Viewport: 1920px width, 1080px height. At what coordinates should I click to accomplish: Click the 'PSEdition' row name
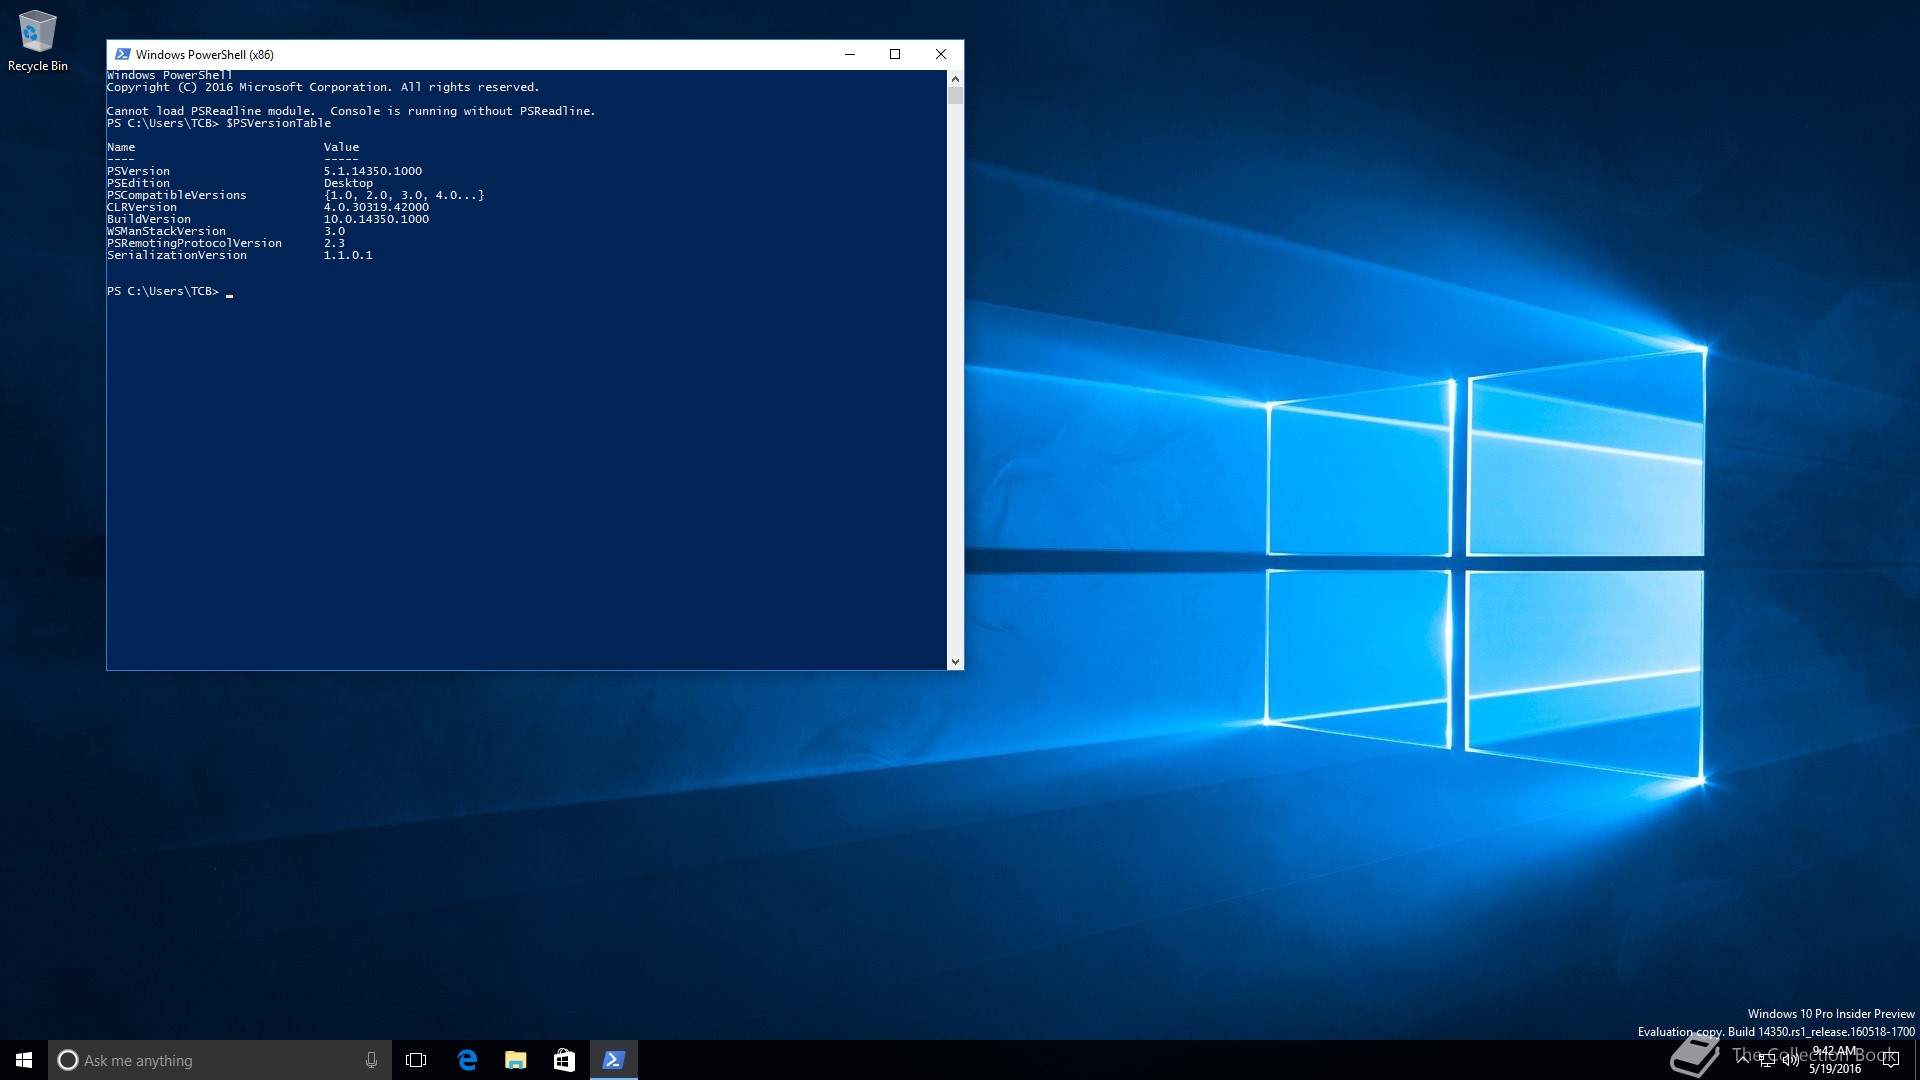[x=138, y=183]
